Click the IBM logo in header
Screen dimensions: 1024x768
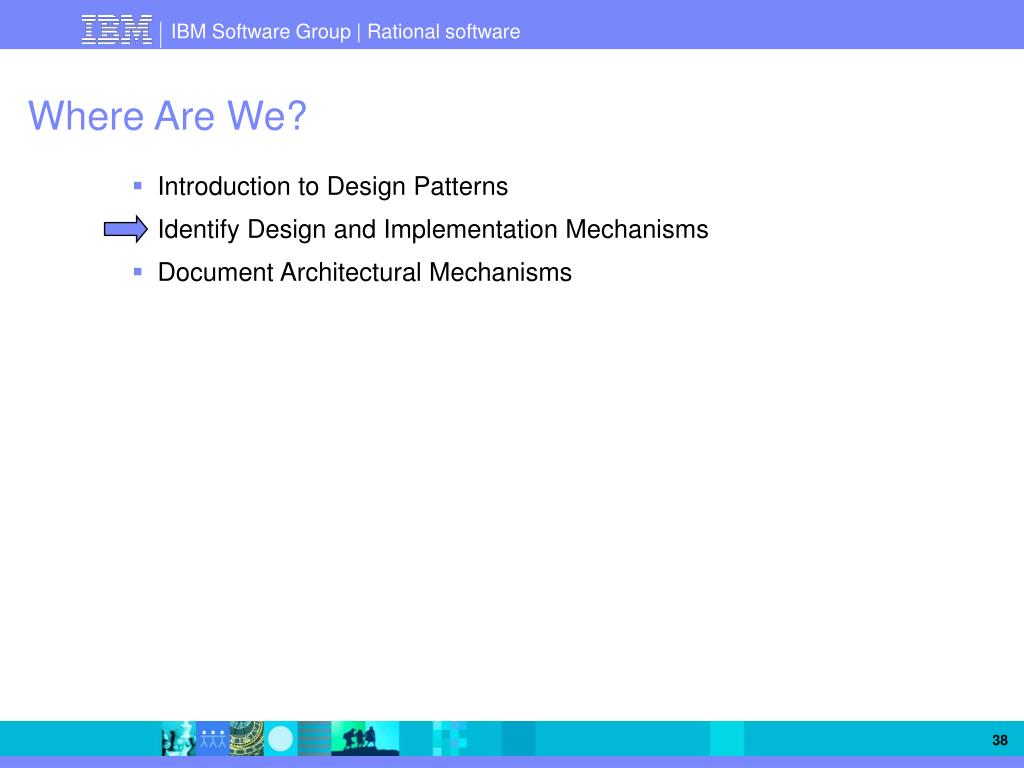tap(117, 30)
